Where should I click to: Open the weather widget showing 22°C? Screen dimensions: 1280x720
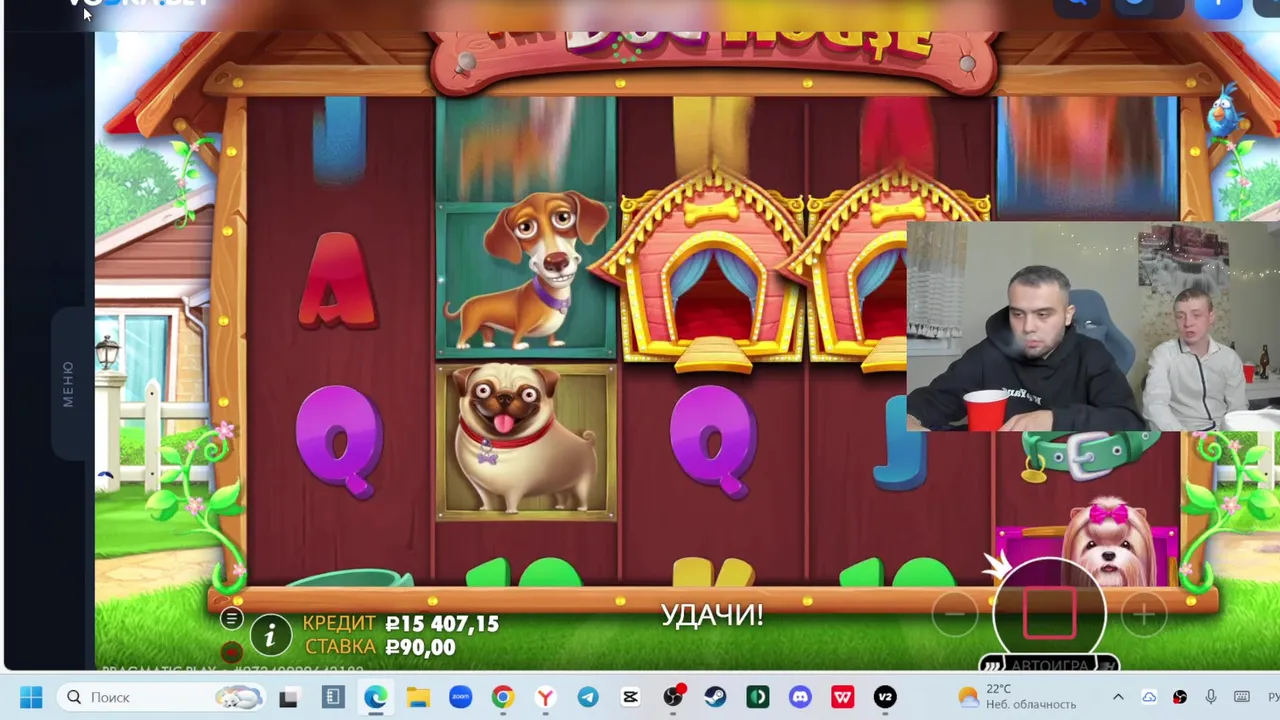1017,697
